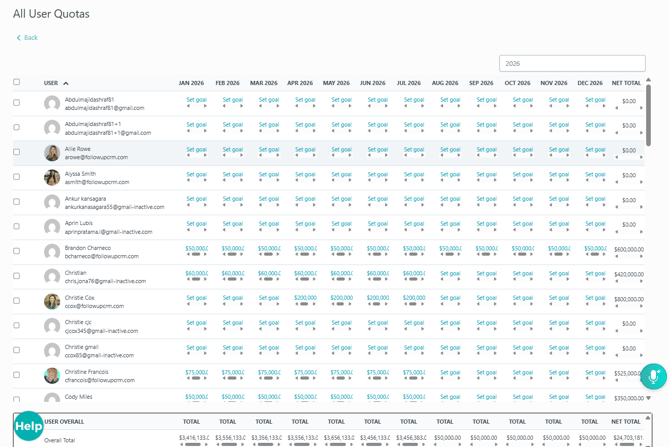Click the Back chevron arrow icon
The height and width of the screenshot is (447, 670).
(x=18, y=38)
